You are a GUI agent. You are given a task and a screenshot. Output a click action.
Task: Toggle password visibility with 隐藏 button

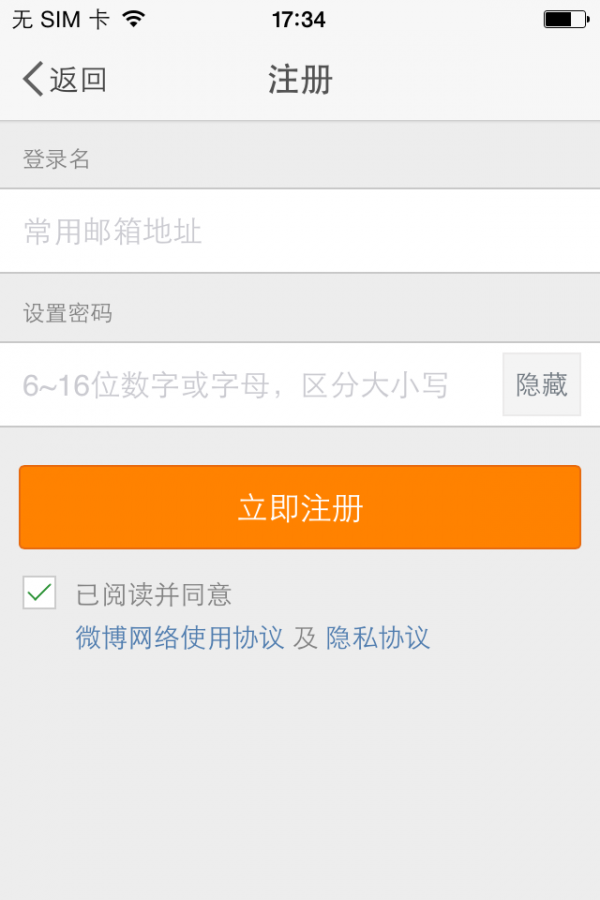coord(541,385)
